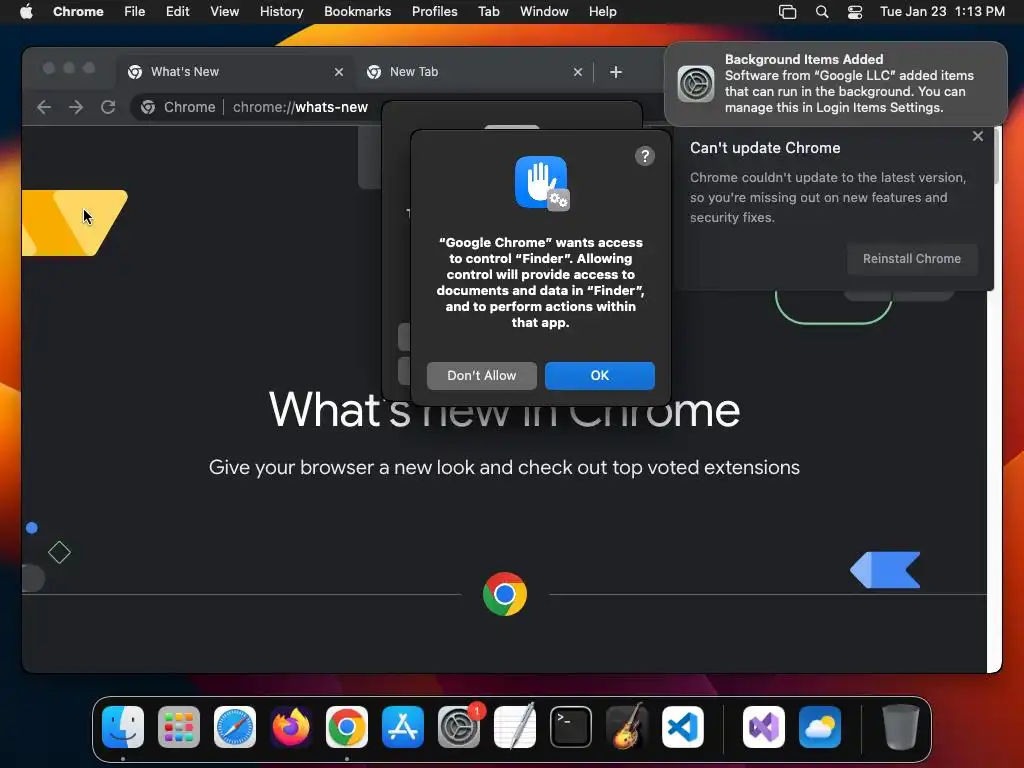The image size is (1024, 768).
Task: Open Launchpad from the Dock
Action: pos(179,727)
